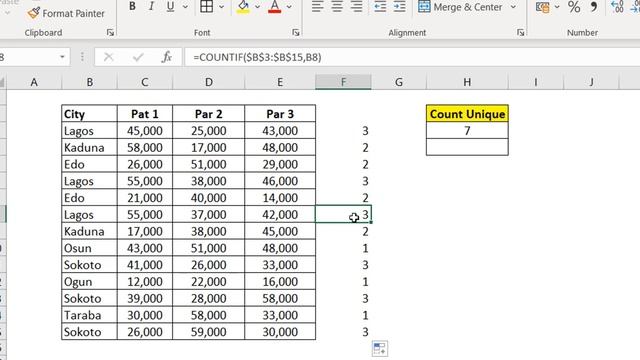Image resolution: width=640 pixels, height=360 pixels.
Task: Select the cell with 45,000 in Lagos row
Action: coord(145,131)
